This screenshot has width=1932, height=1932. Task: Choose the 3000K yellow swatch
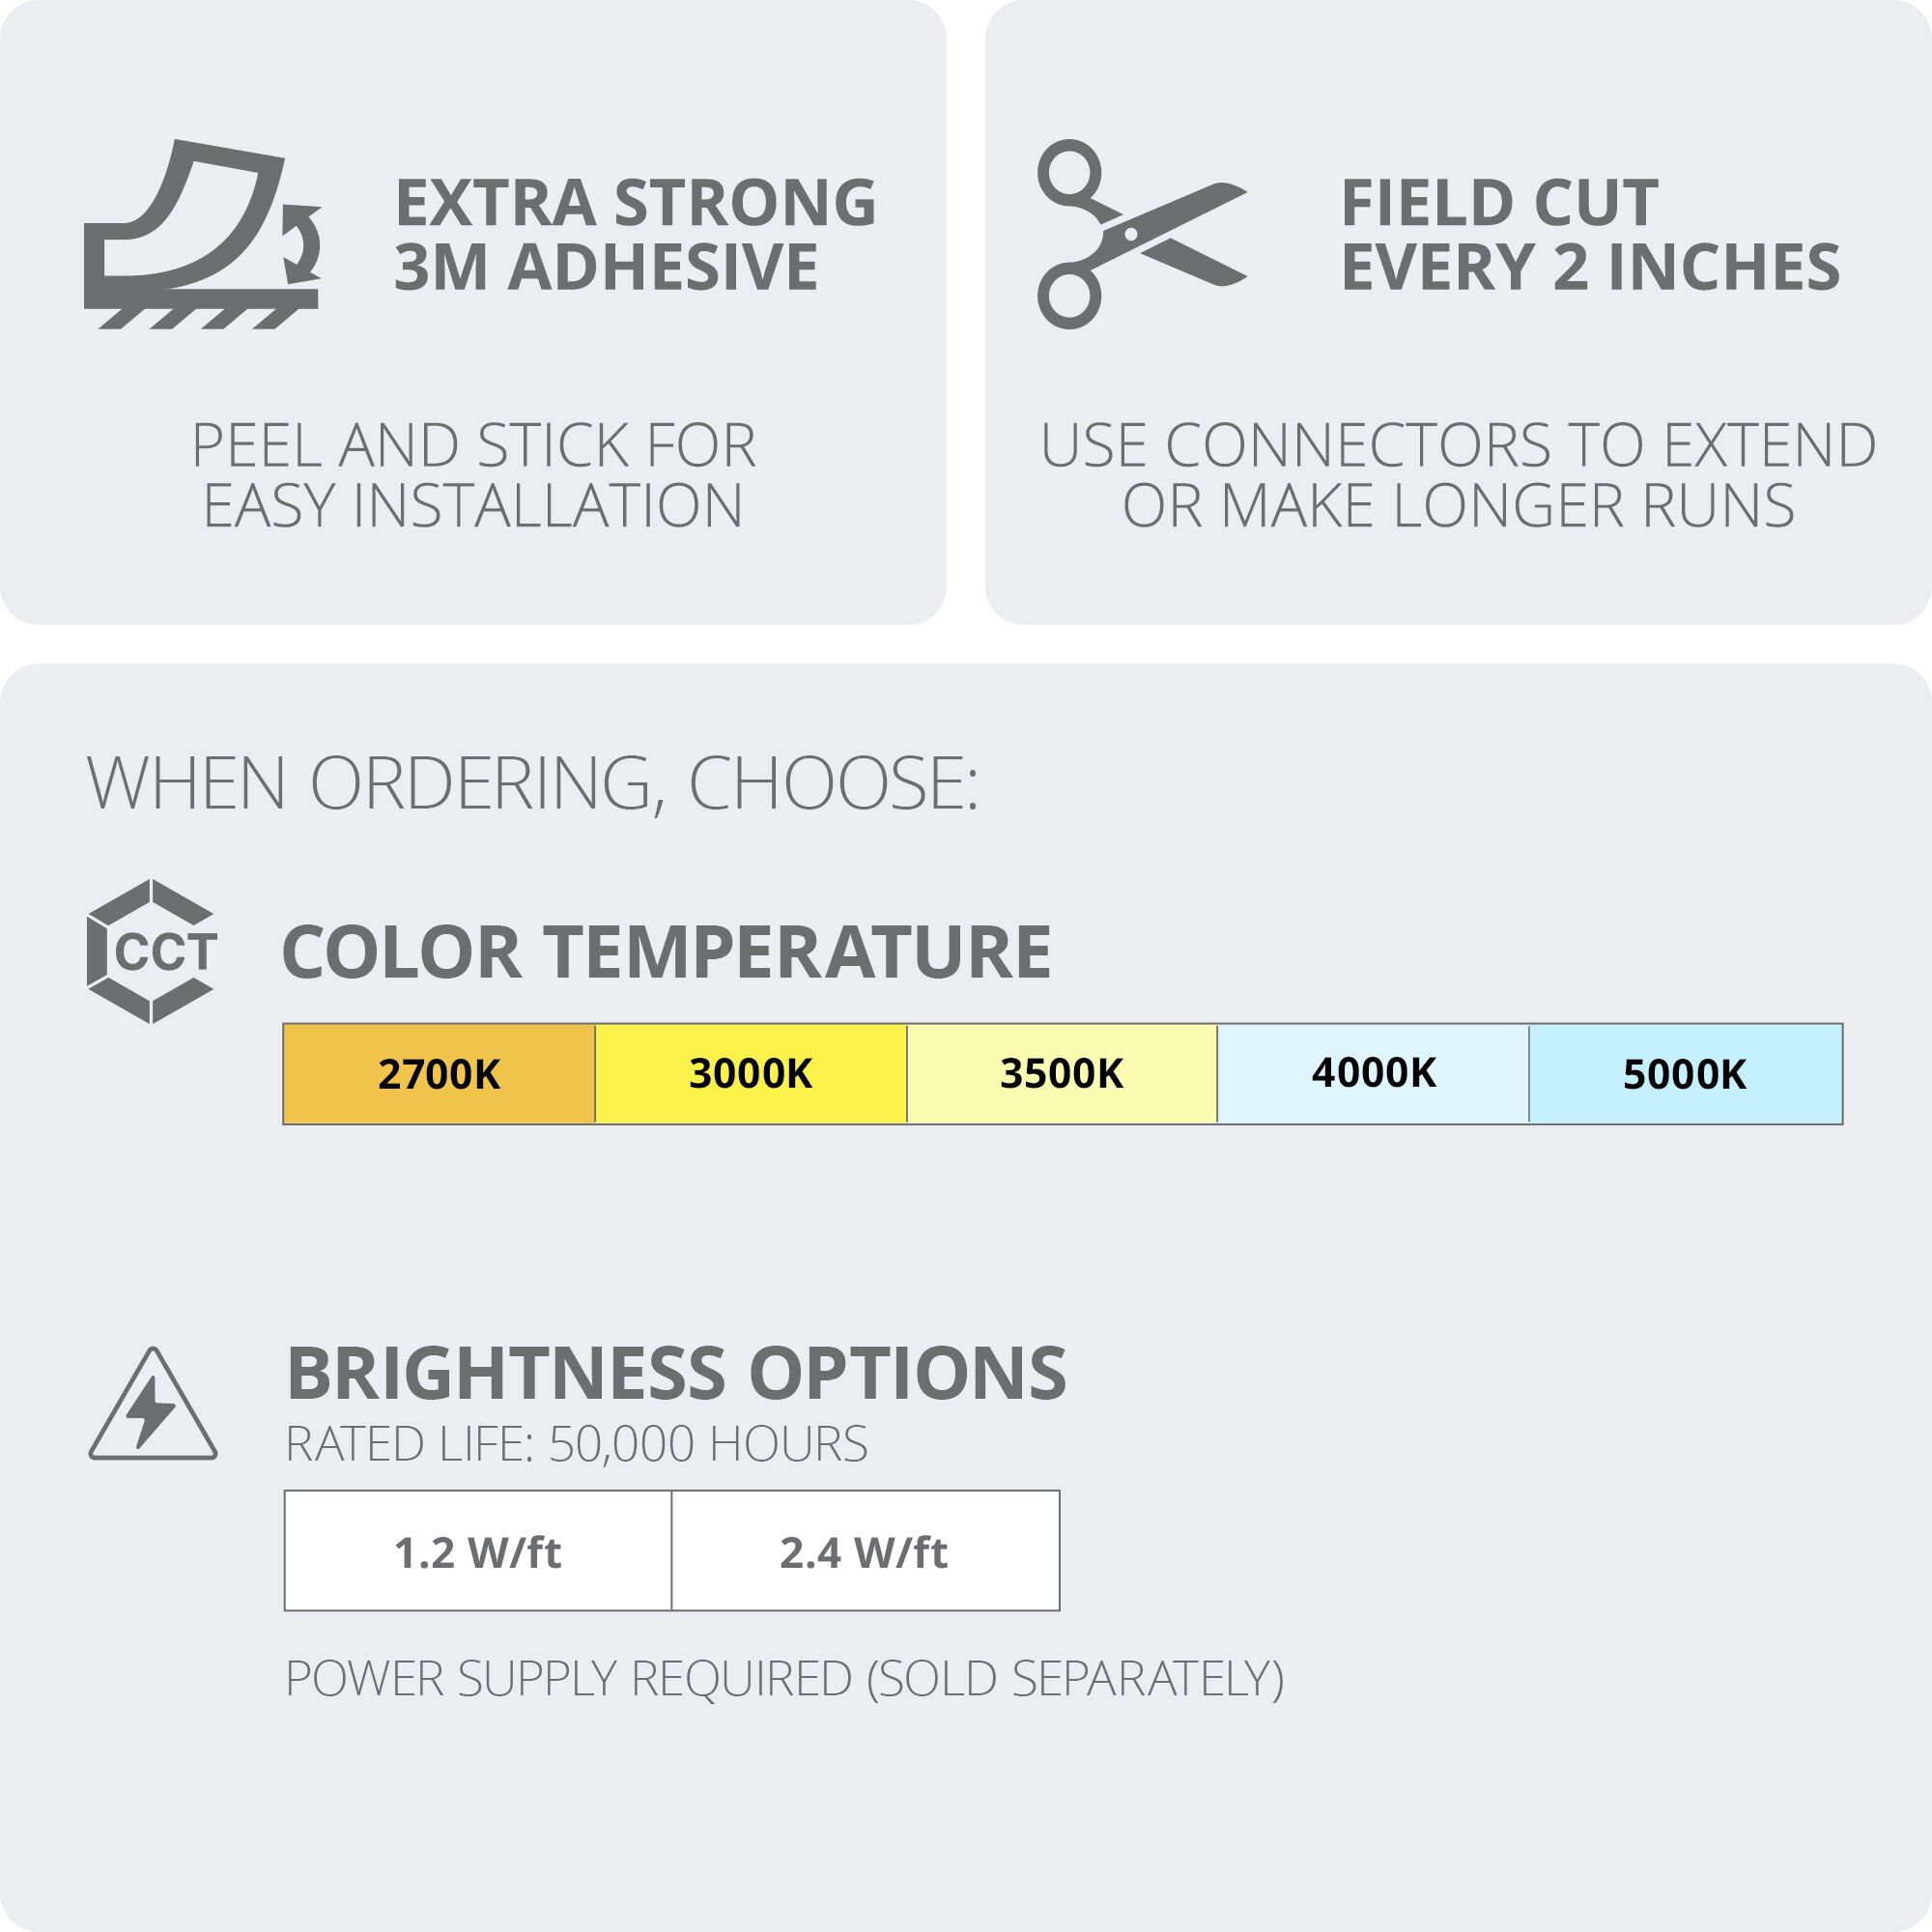751,1074
